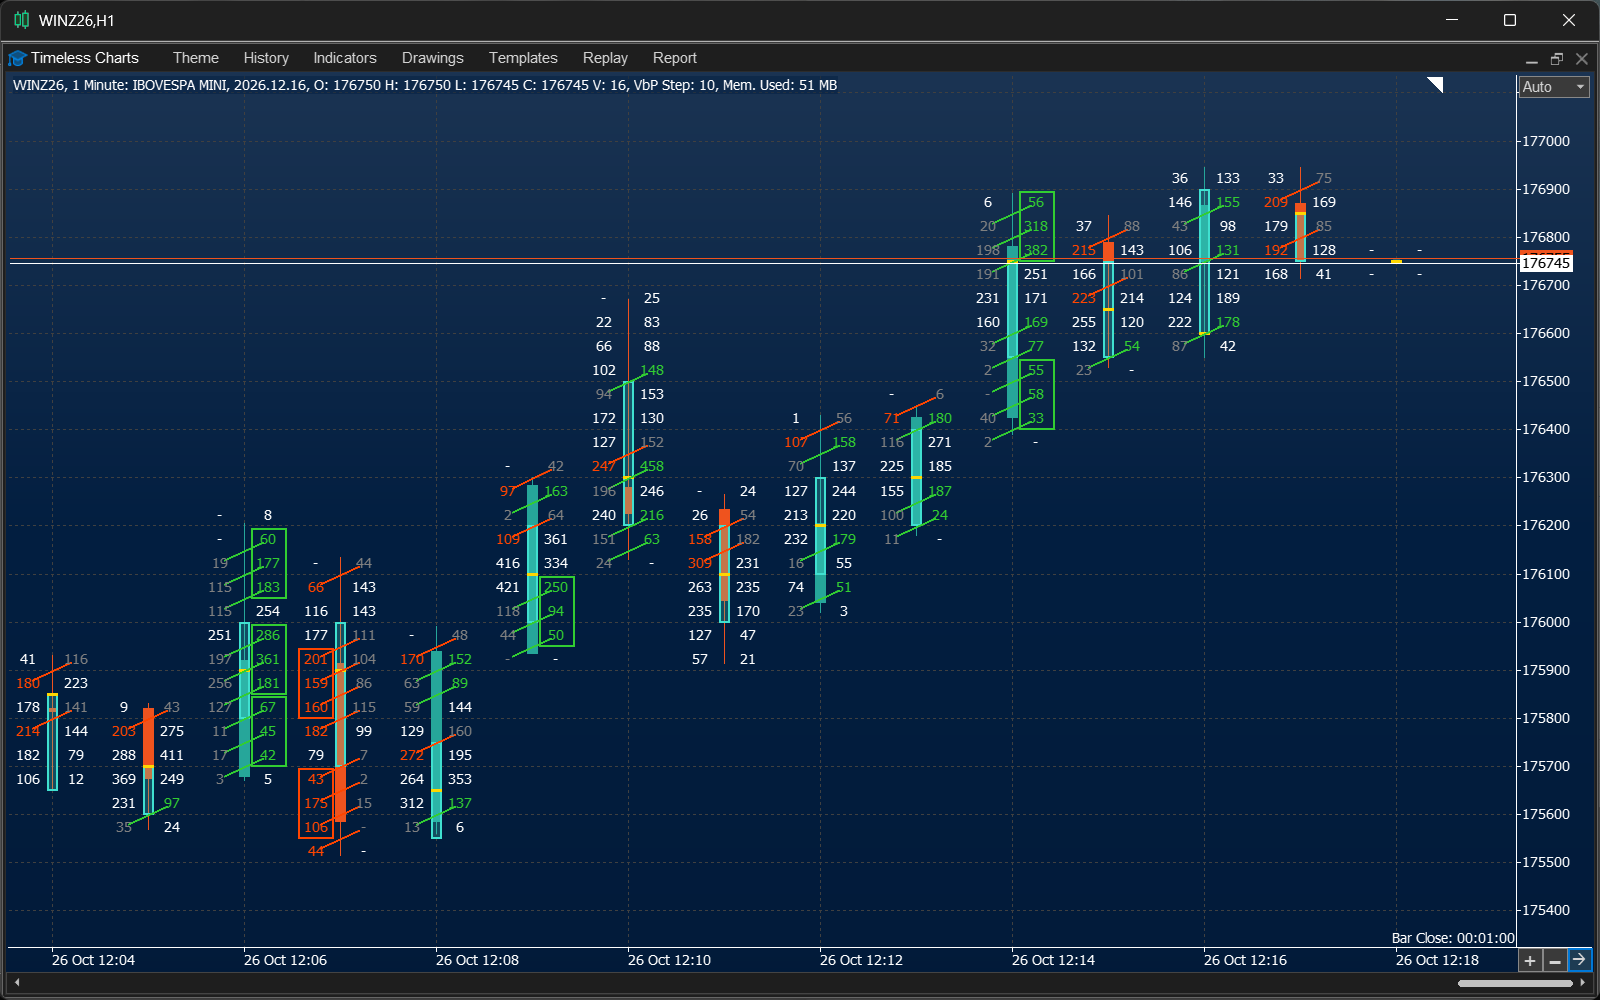Click the 26 Oct 12:14 time label

click(x=1053, y=960)
